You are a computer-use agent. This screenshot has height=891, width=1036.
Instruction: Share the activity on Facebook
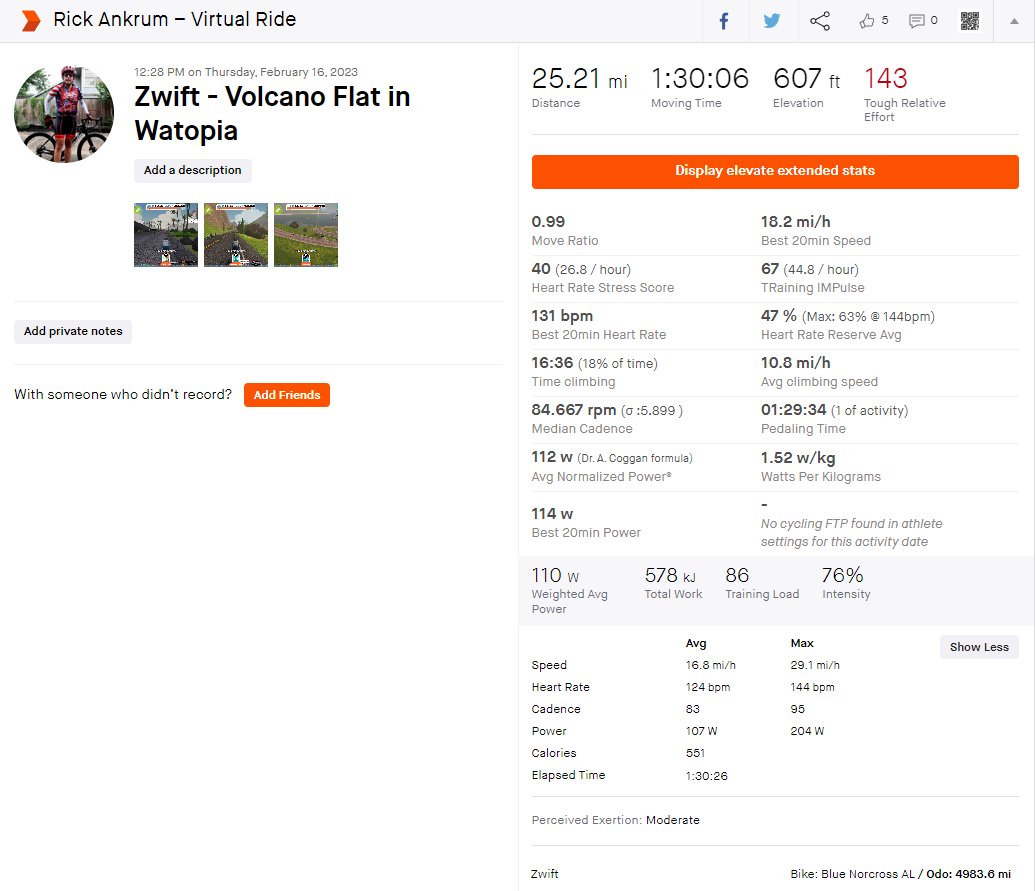pyautogui.click(x=724, y=21)
